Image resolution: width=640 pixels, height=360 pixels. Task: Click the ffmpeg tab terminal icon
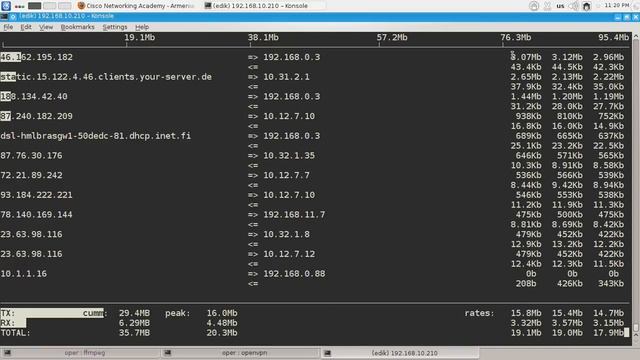[7, 353]
